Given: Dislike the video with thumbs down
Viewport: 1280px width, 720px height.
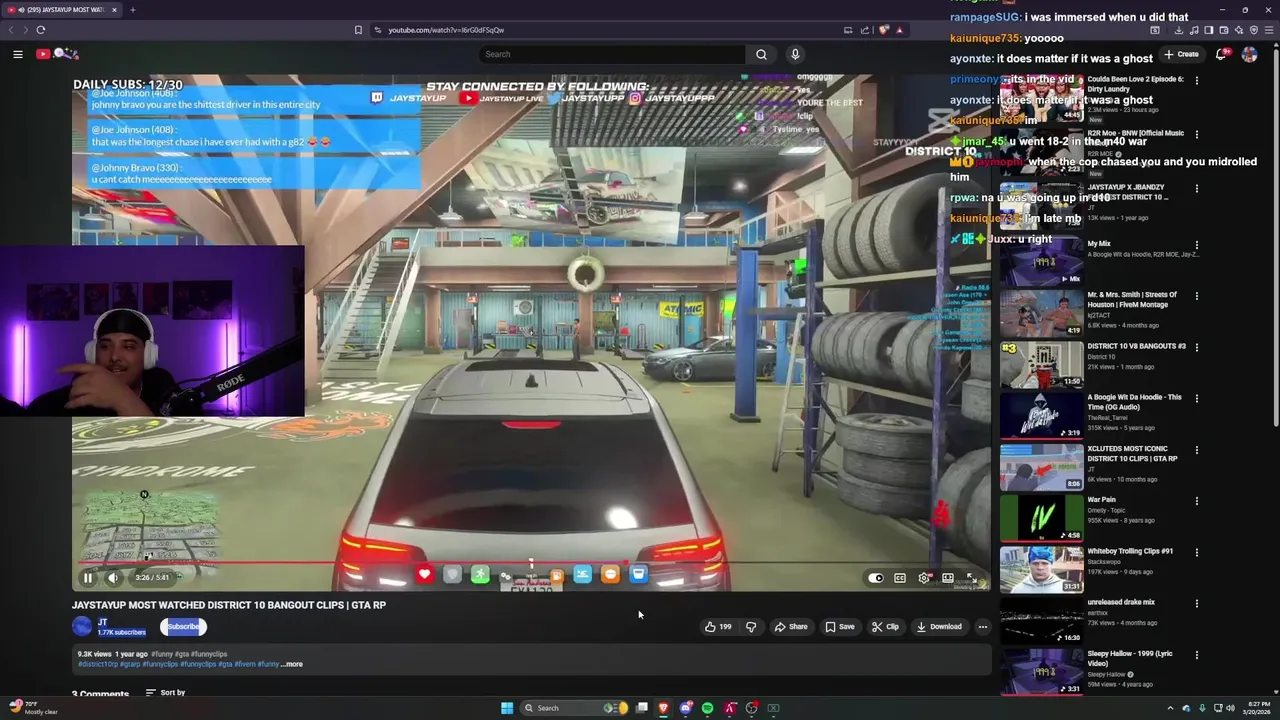Looking at the screenshot, I should (751, 627).
